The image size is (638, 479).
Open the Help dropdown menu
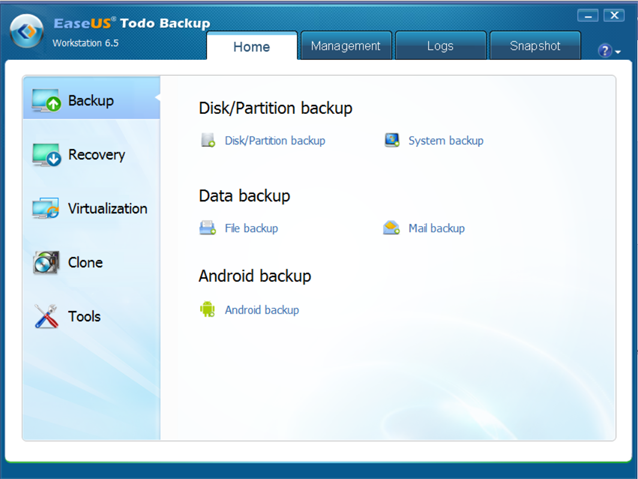609,51
